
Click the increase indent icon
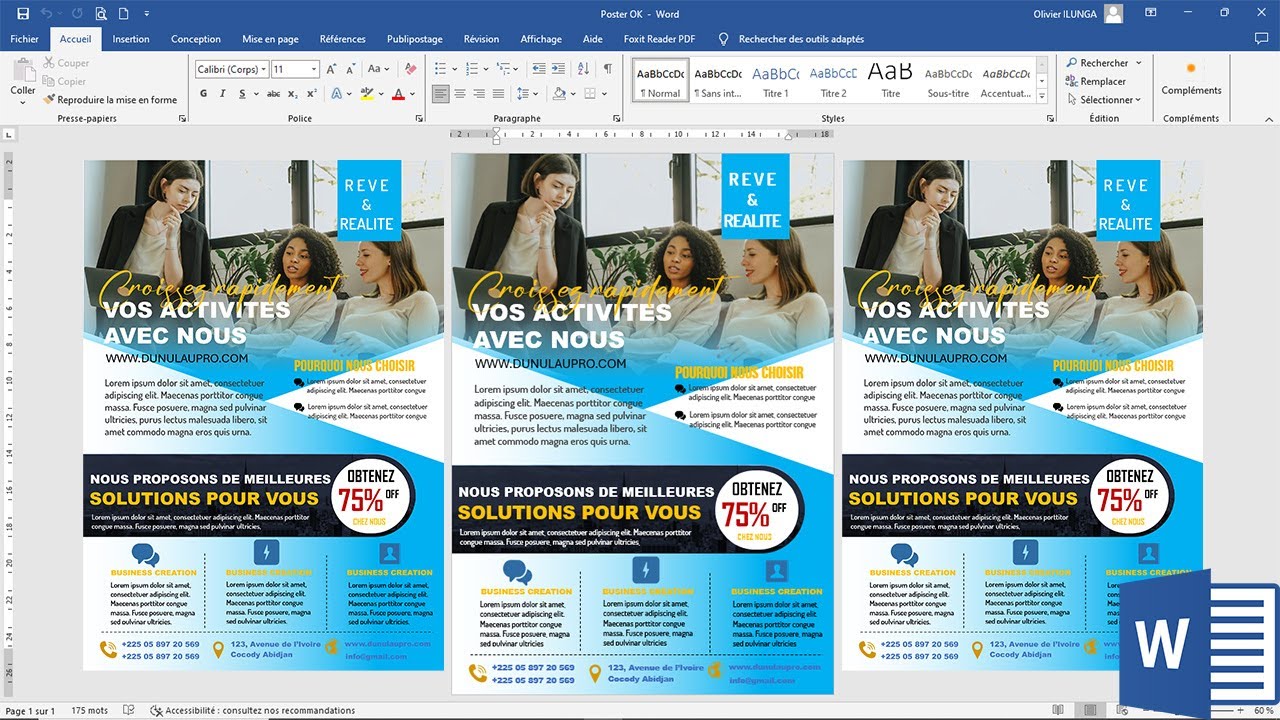tap(560, 69)
